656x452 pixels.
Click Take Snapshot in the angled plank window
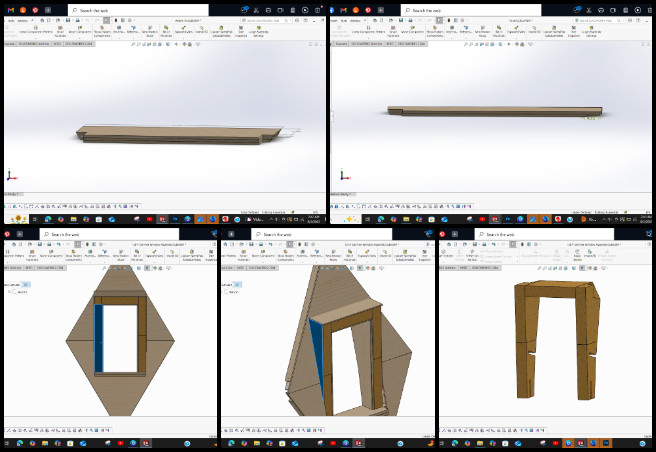(241, 33)
